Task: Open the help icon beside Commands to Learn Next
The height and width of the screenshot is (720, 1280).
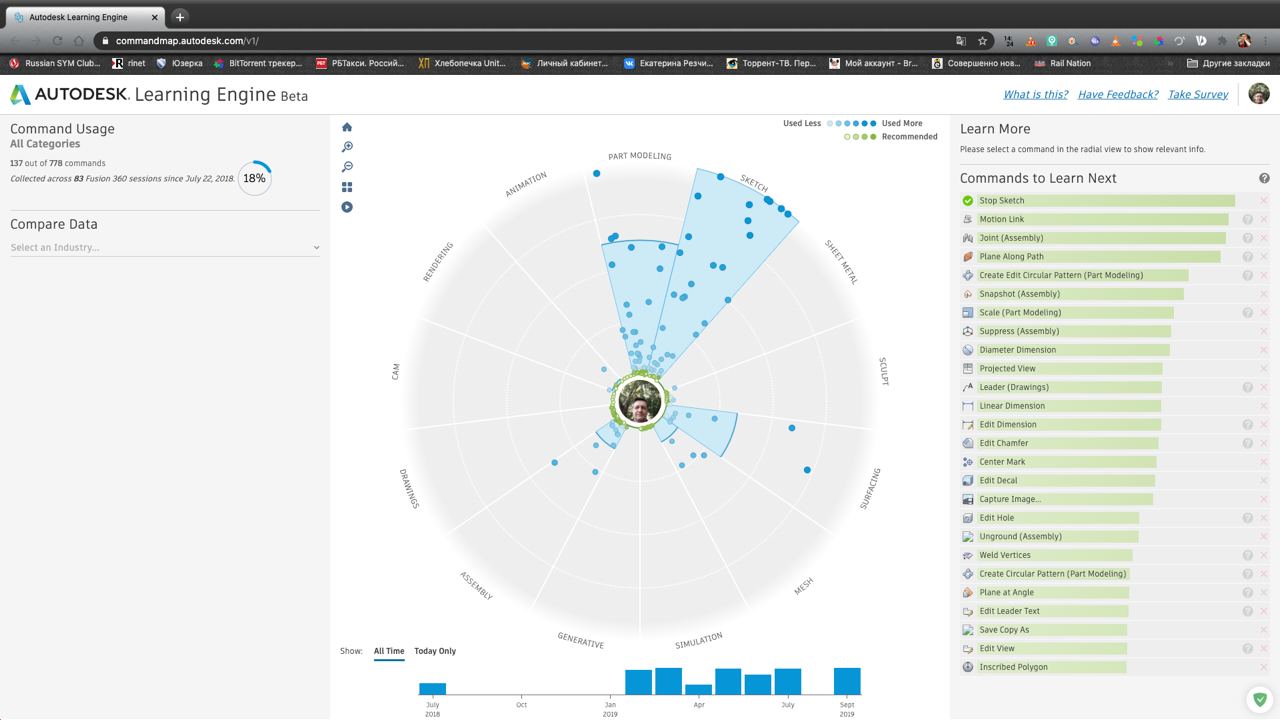Action: pos(1264,178)
